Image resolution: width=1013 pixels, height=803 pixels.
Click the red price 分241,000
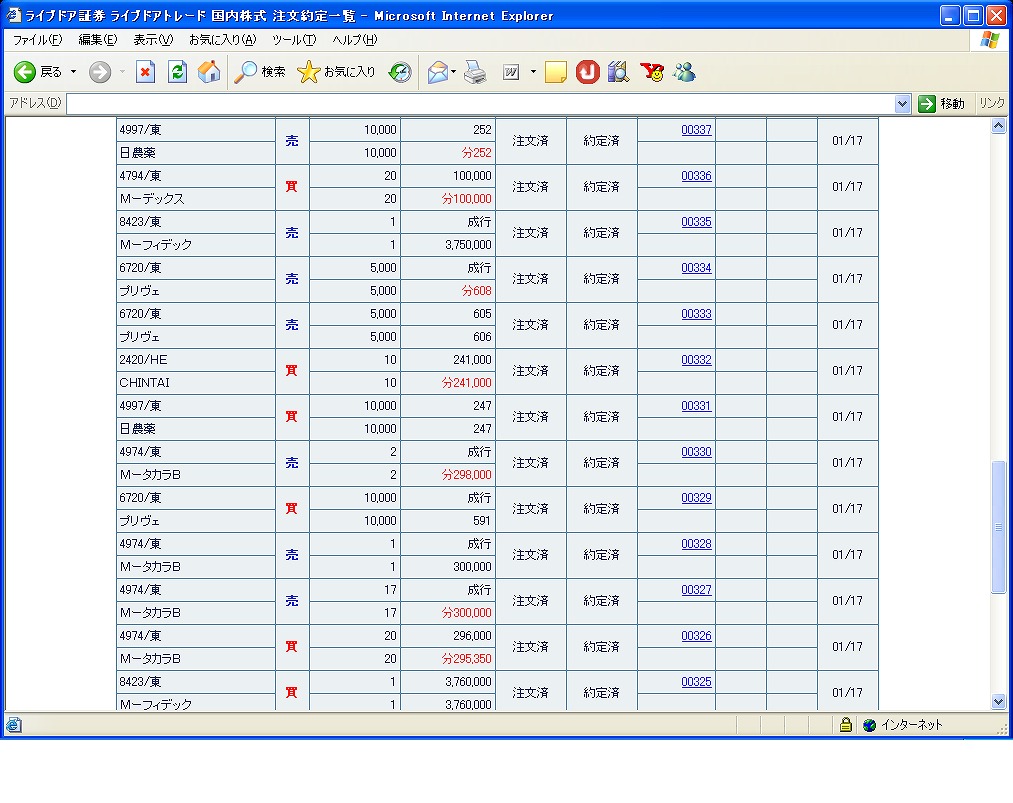(466, 382)
